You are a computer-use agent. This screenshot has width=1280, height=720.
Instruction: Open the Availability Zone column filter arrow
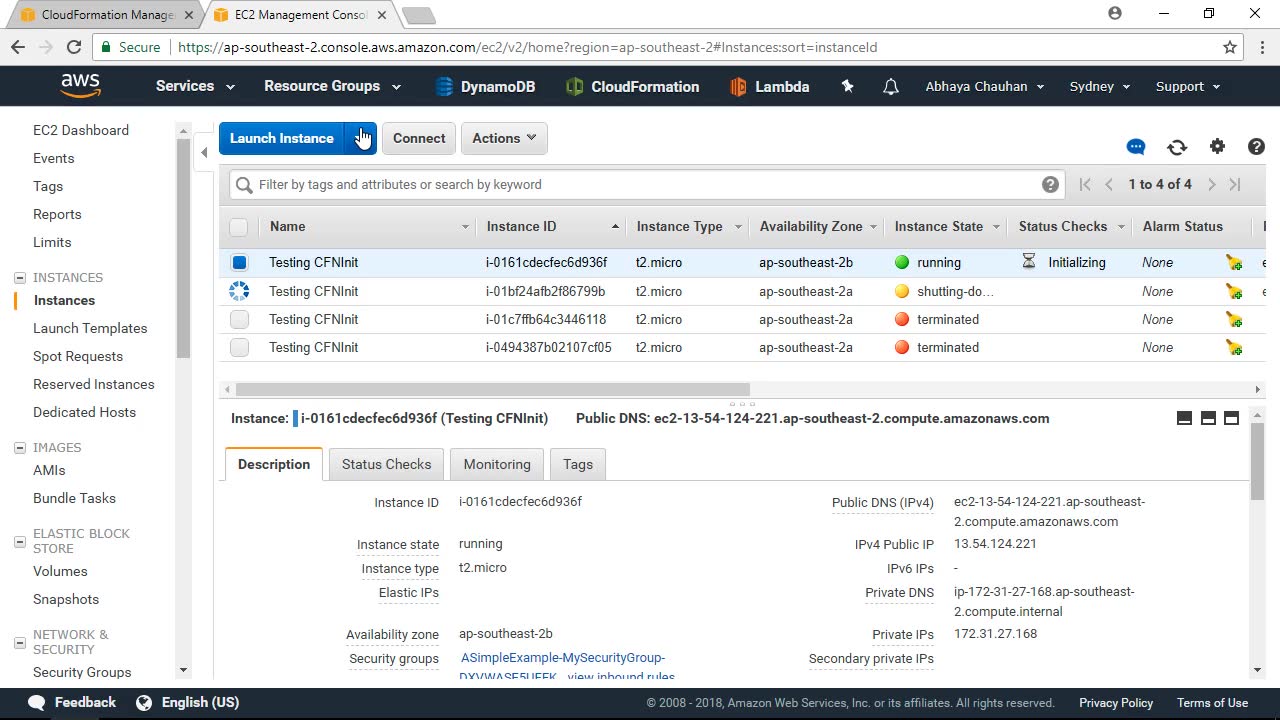click(x=873, y=227)
